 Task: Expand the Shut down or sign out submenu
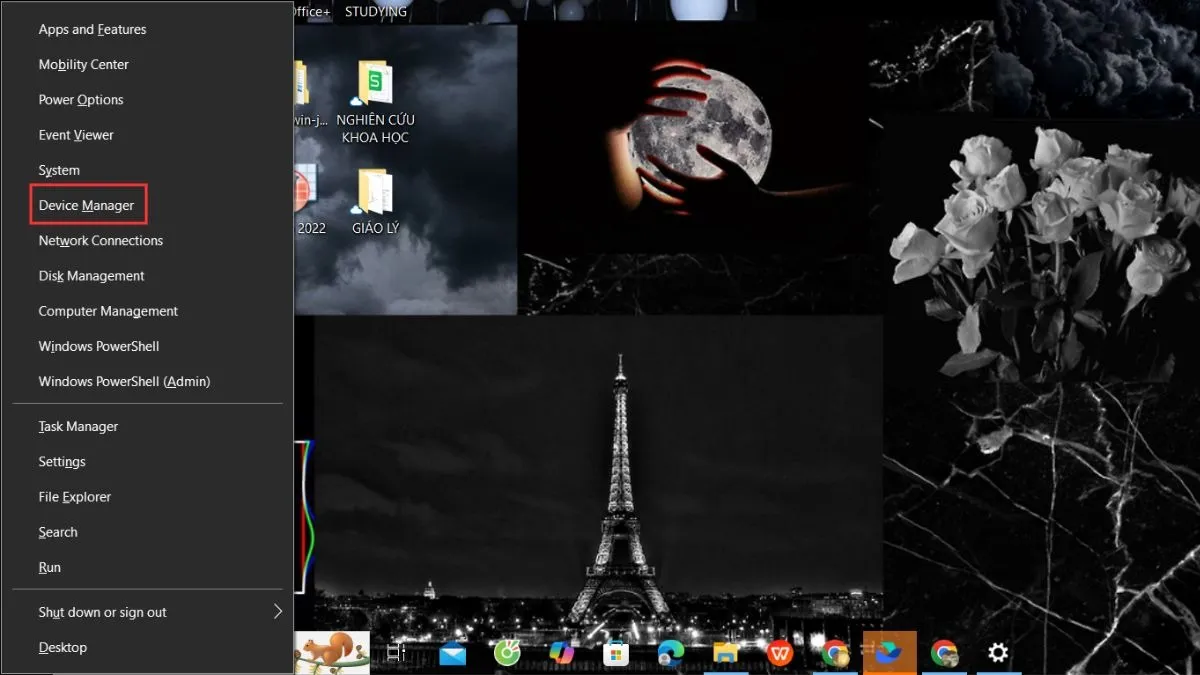[x=104, y=611]
